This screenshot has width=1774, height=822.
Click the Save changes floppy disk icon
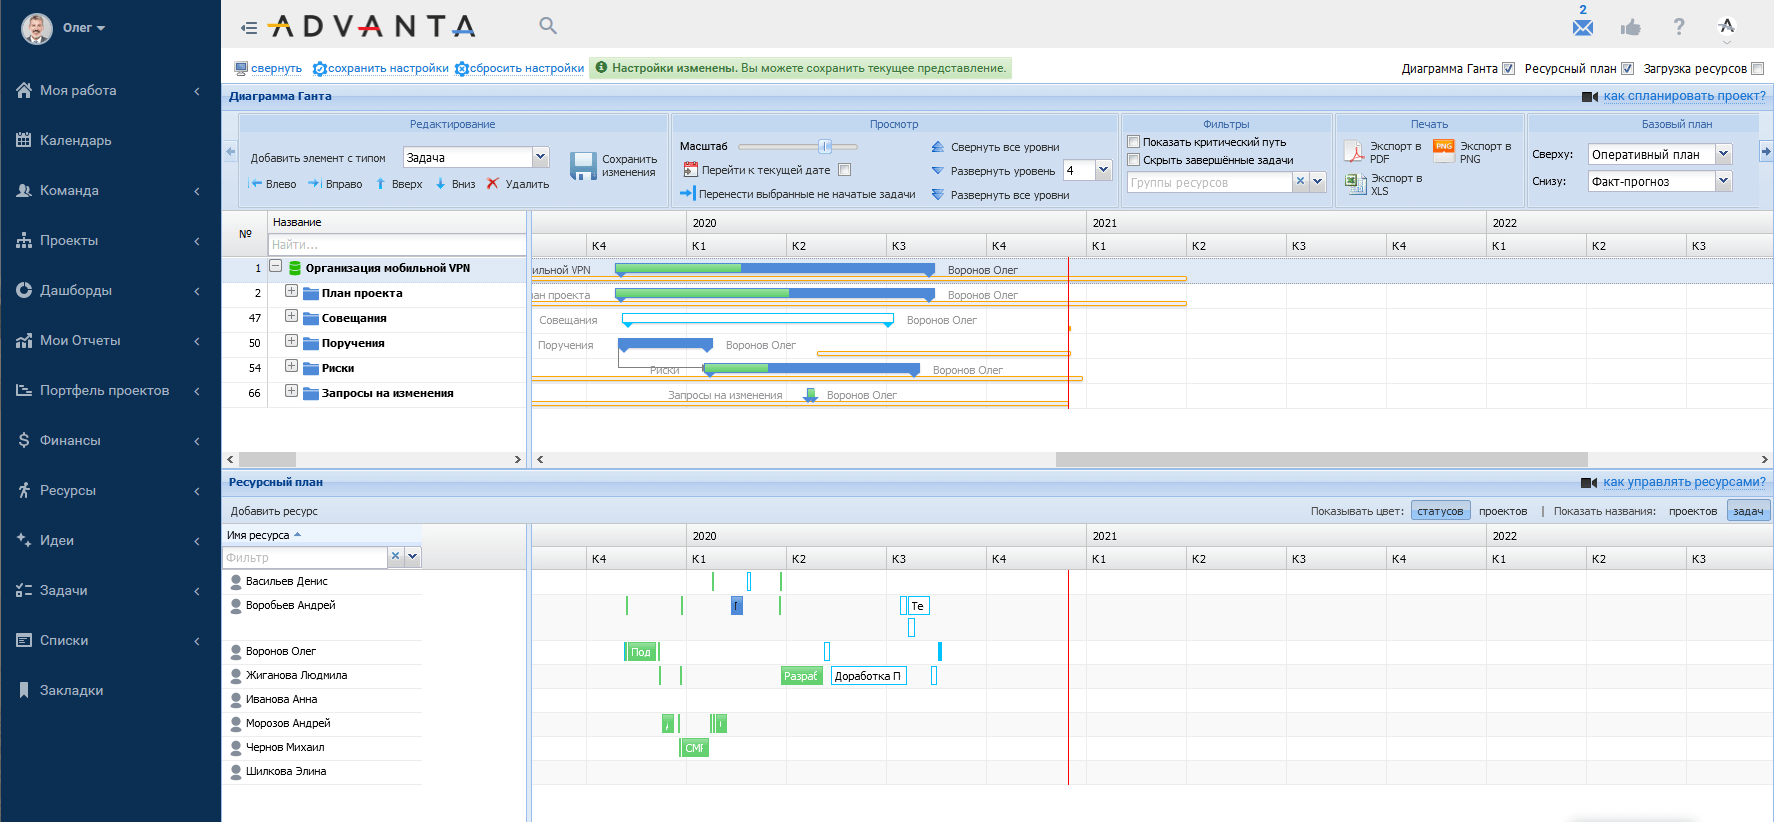(583, 166)
